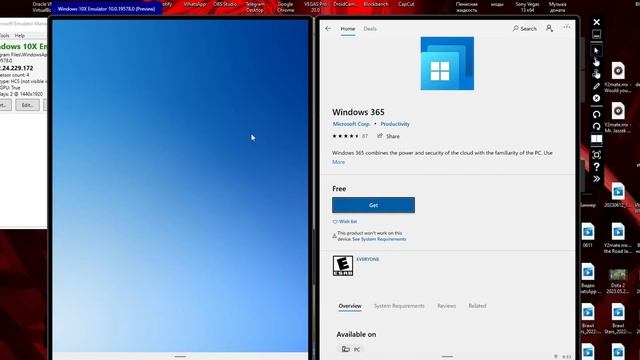Follow See System Requirements link

[x=379, y=239]
